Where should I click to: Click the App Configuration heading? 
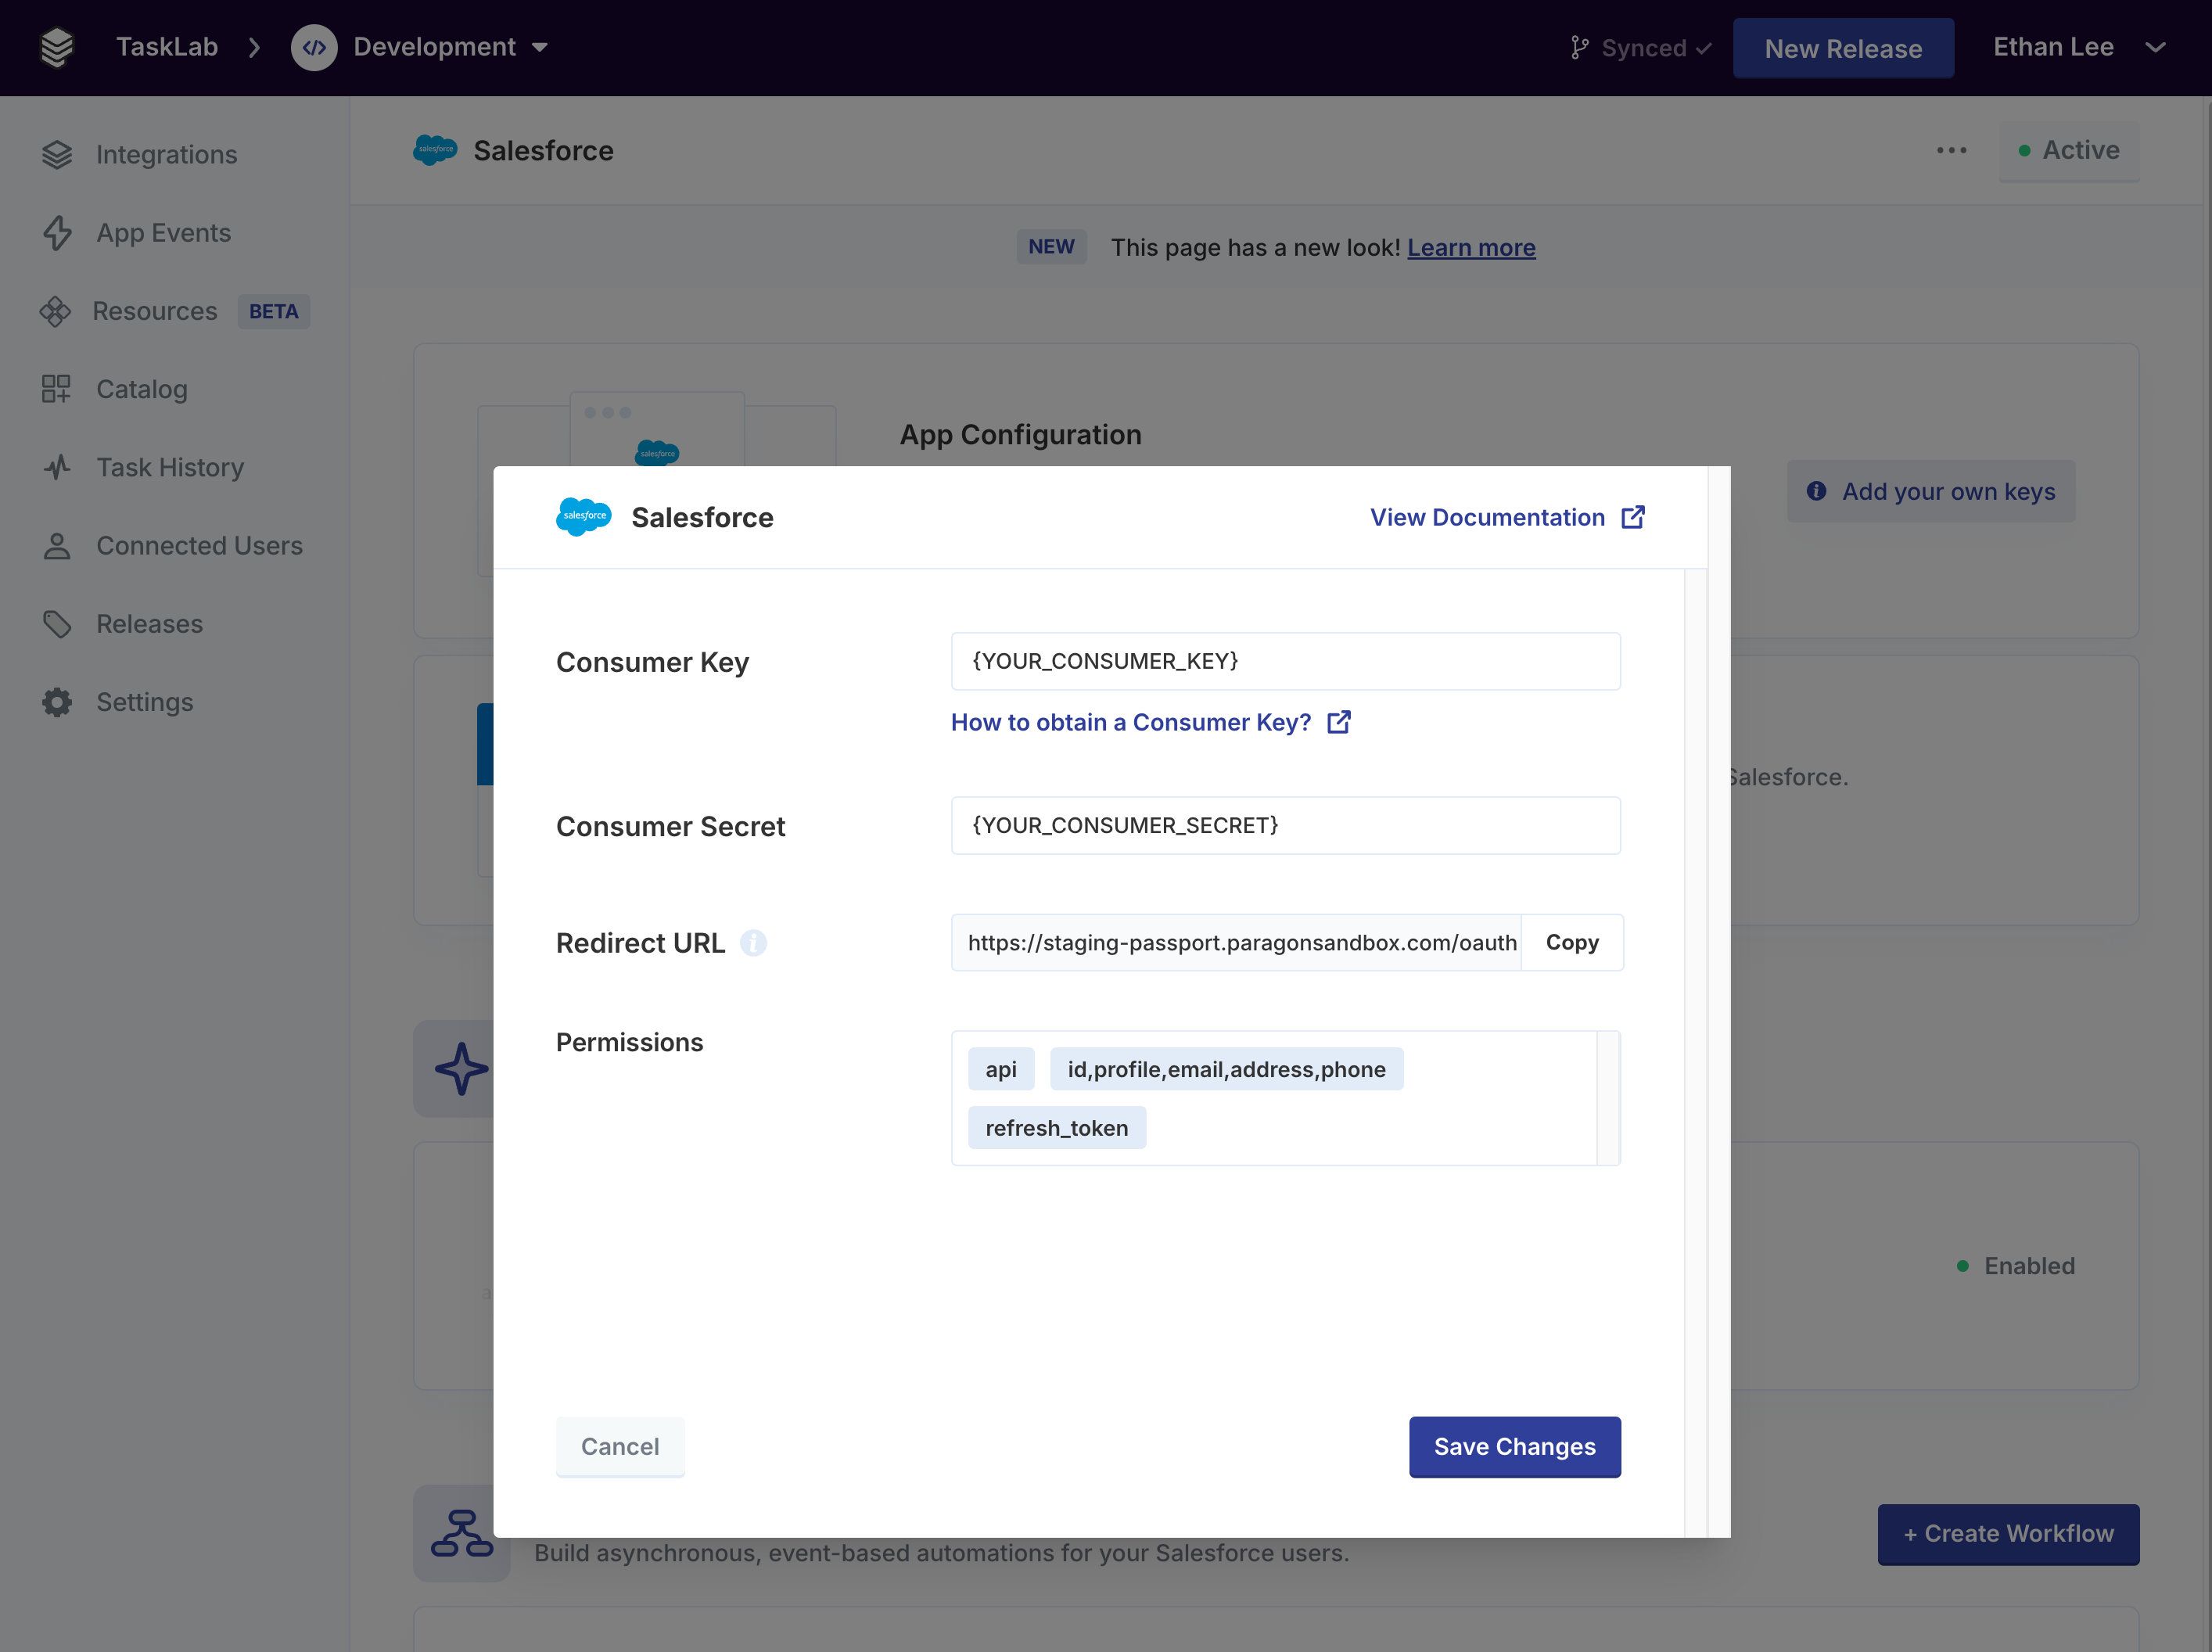tap(1020, 434)
